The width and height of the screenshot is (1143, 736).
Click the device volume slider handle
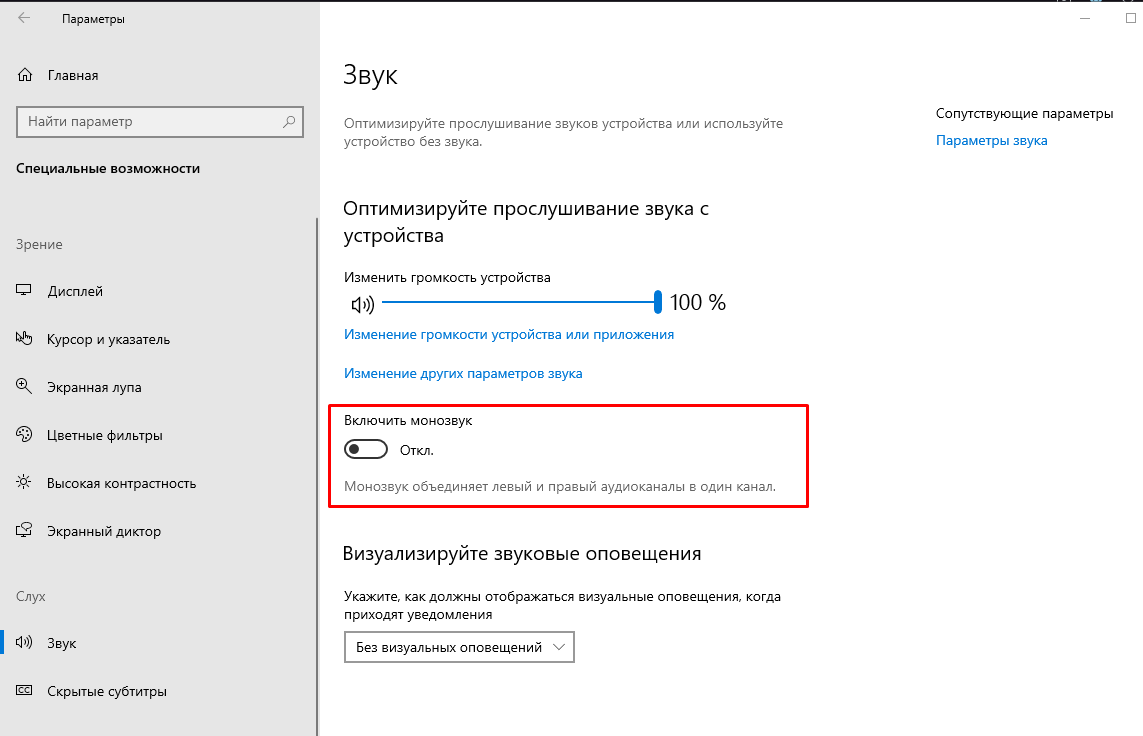[x=658, y=302]
